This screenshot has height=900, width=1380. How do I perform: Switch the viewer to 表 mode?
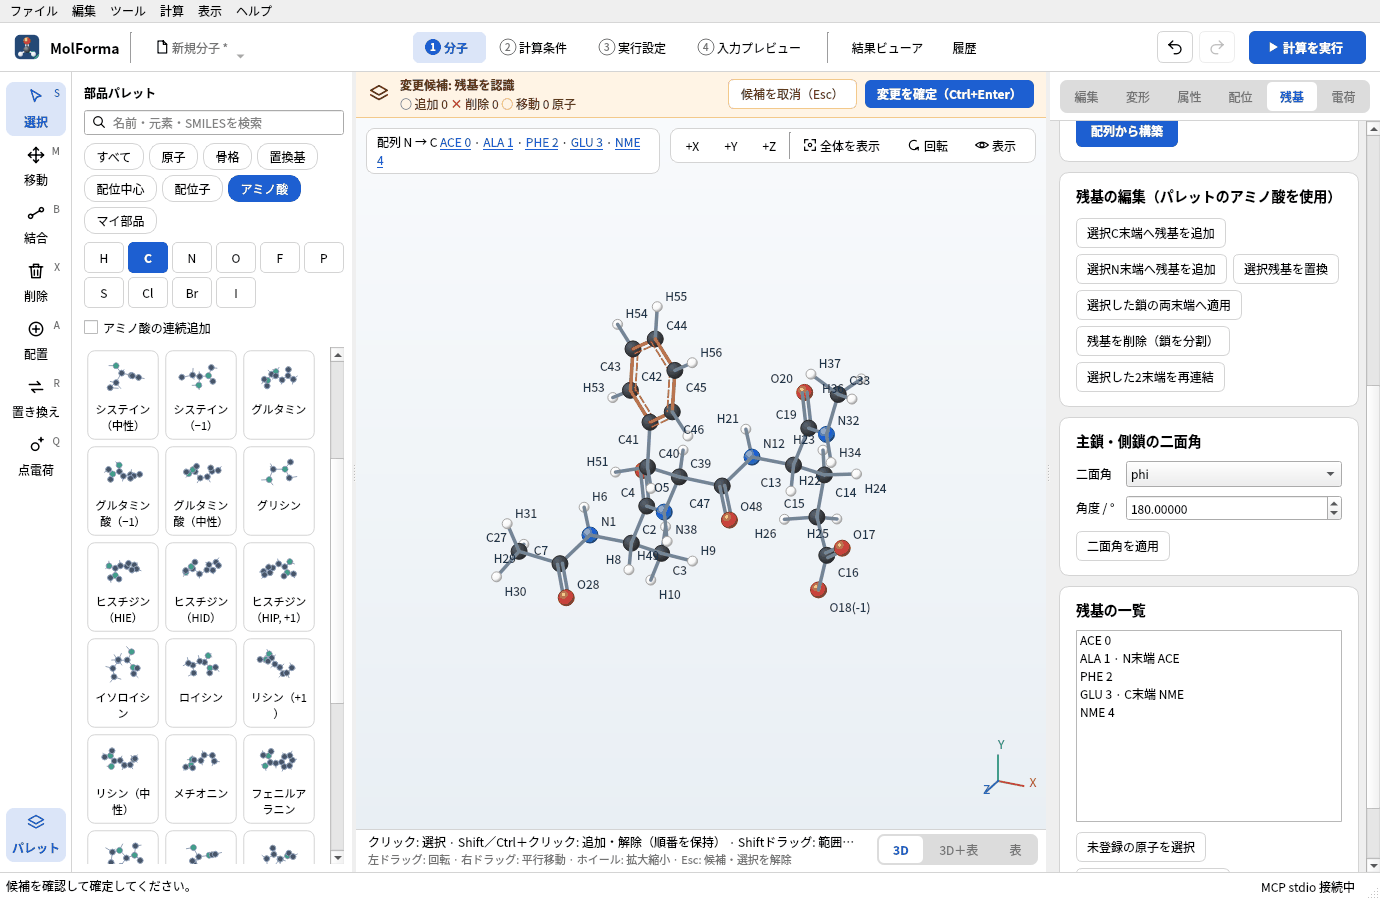point(1015,850)
